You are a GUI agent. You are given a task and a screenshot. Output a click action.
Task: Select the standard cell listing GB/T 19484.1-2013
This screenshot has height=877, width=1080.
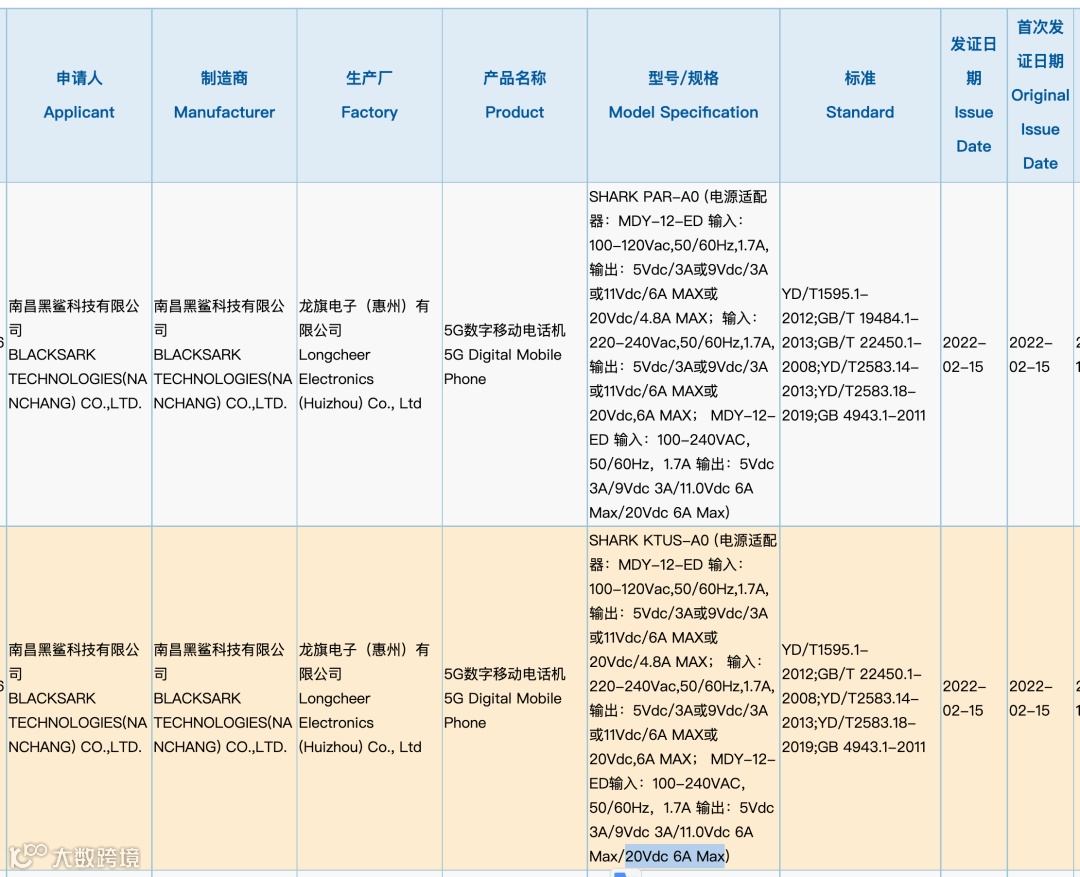(x=860, y=354)
